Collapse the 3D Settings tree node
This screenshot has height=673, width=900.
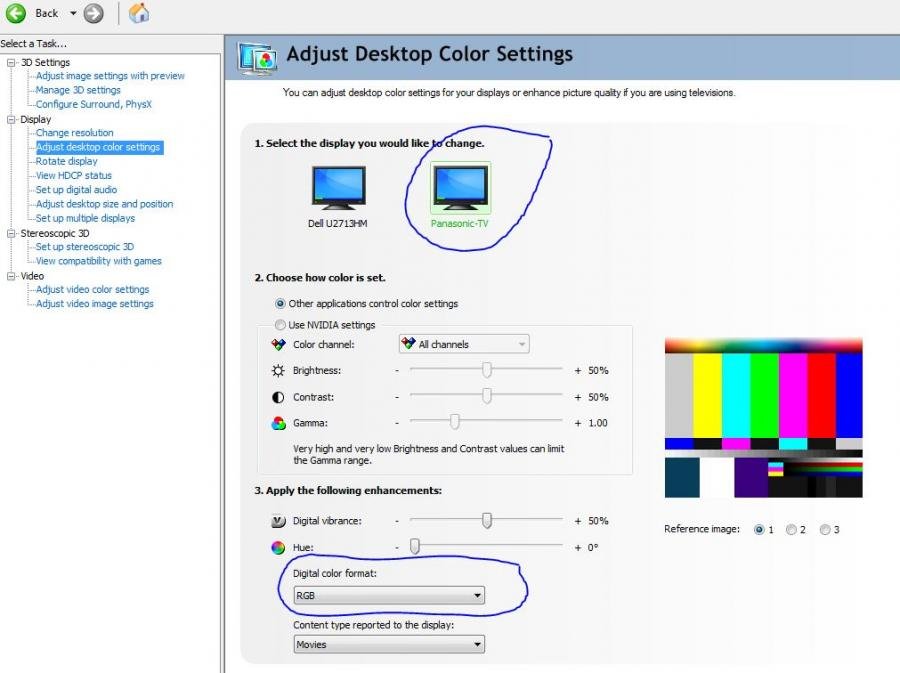coord(11,63)
